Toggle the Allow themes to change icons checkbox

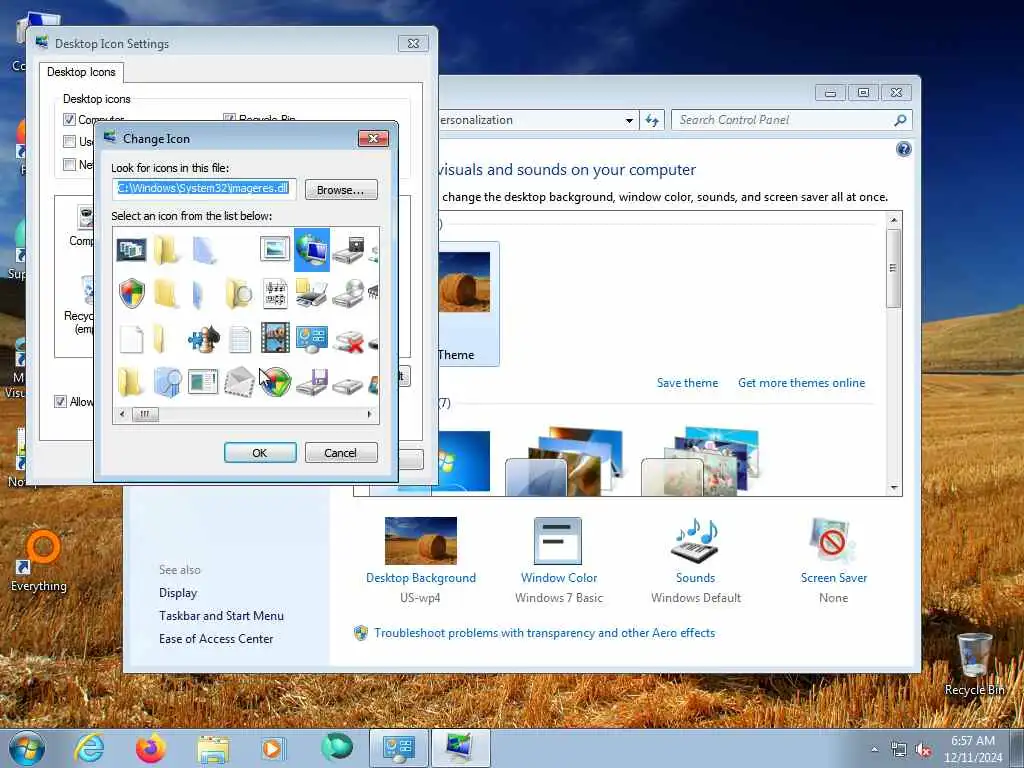(x=60, y=402)
